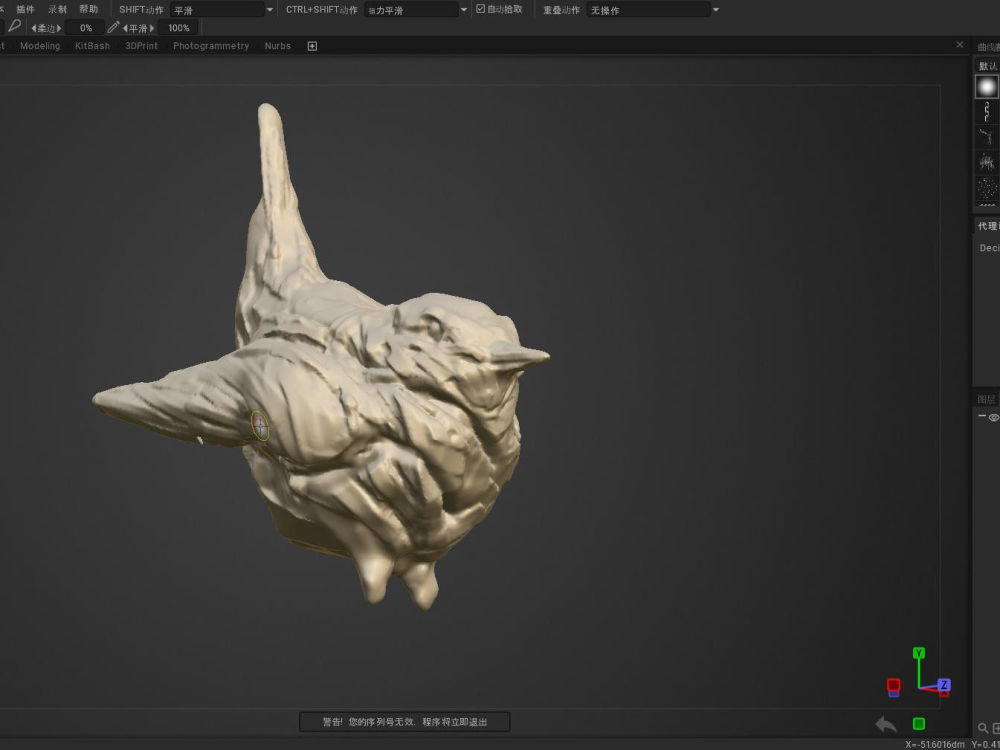Click the red square view cube beside gizmo
1000x750 pixels.
[893, 685]
